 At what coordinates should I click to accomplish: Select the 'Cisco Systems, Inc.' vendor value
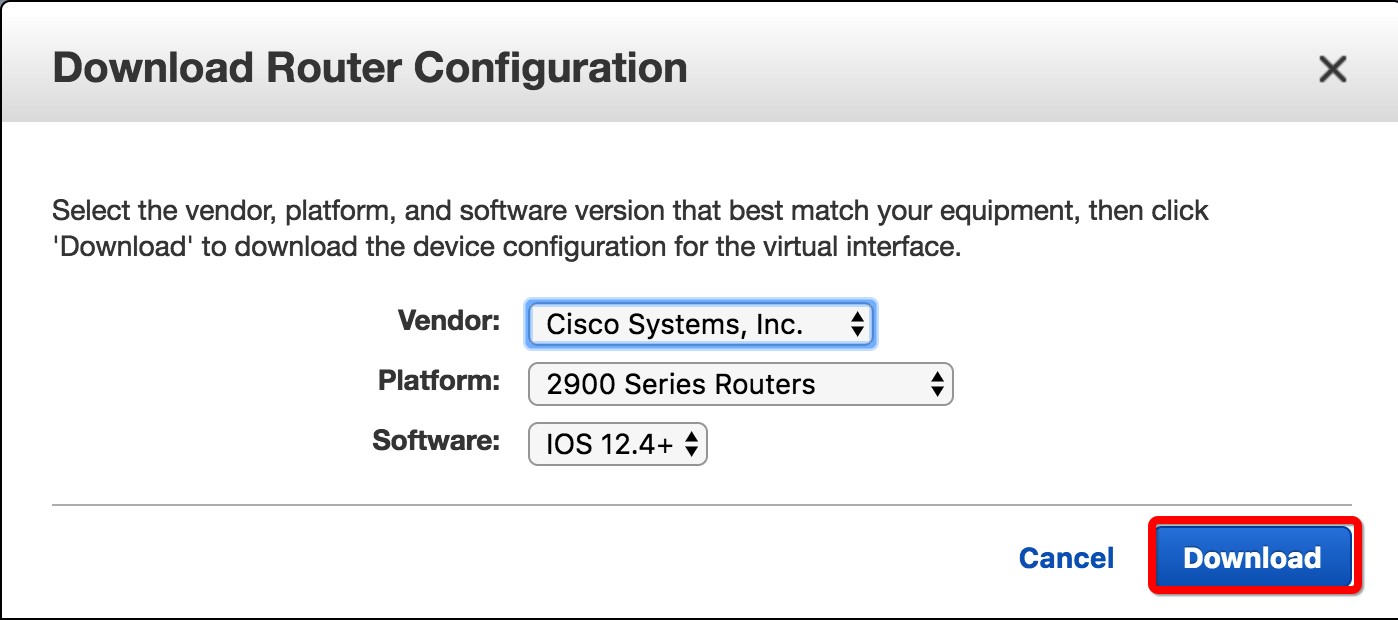point(675,324)
